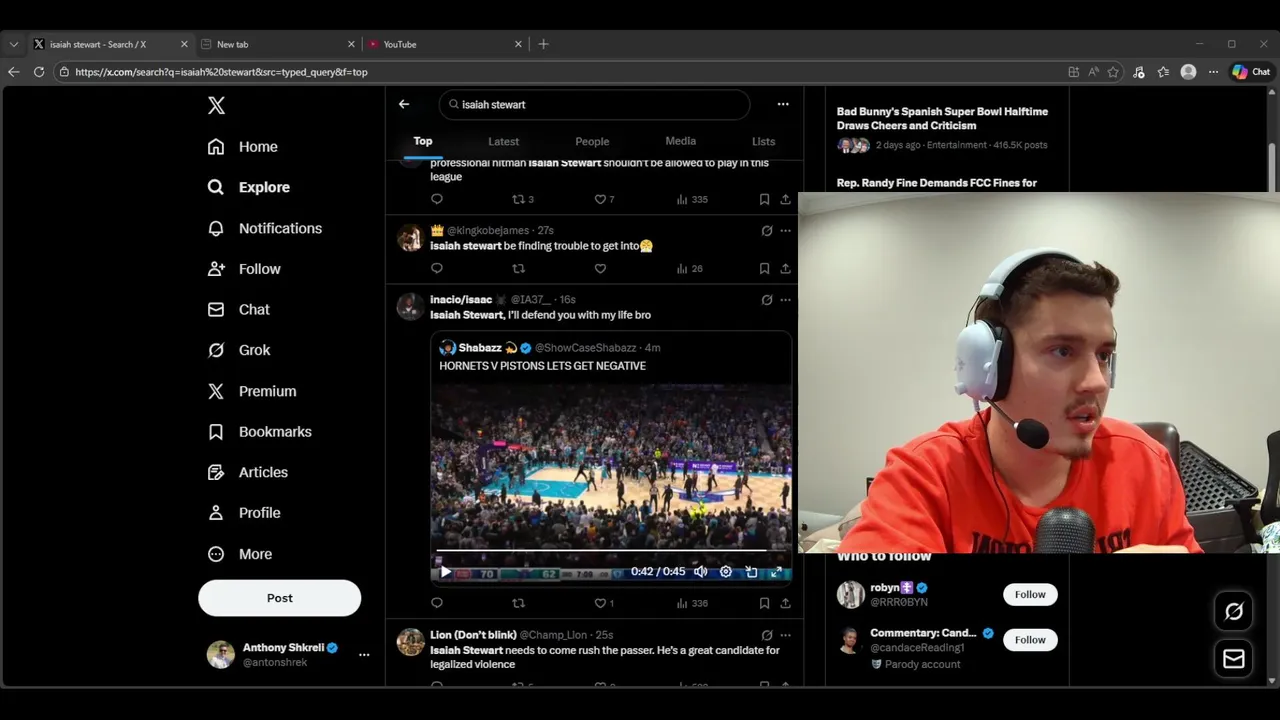The height and width of the screenshot is (720, 1280).
Task: Open Articles from the sidebar
Action: [247, 472]
